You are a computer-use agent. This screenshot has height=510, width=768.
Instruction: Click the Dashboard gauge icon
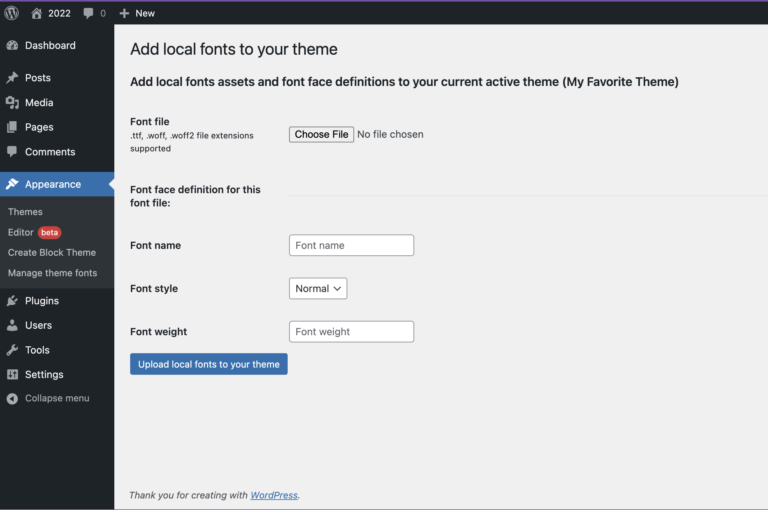(12, 46)
